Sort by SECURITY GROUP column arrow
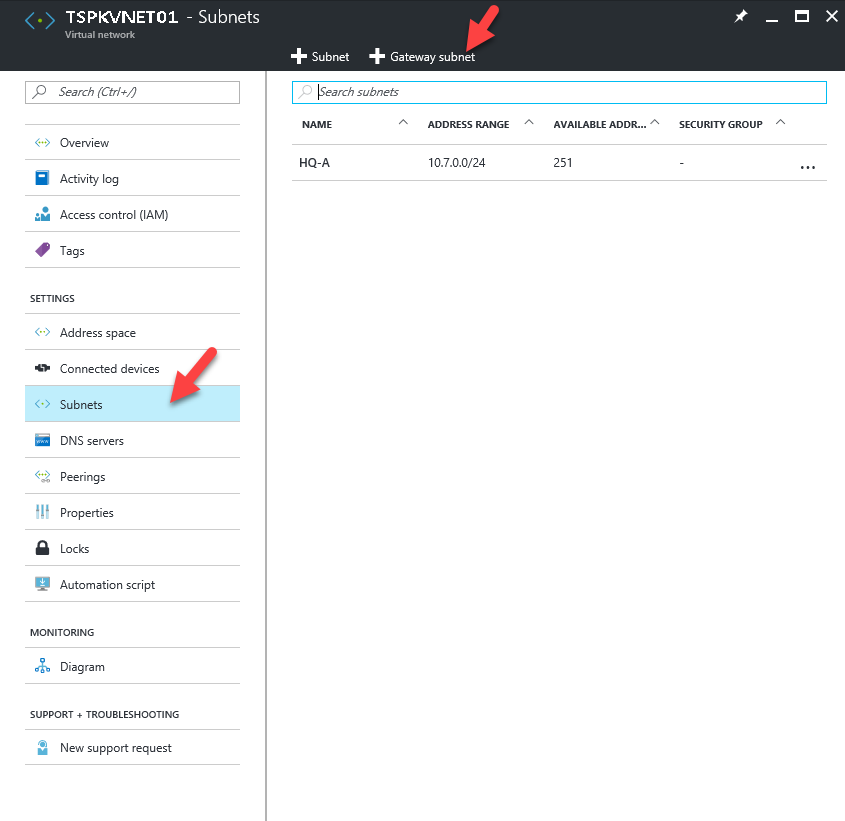The width and height of the screenshot is (845, 821). coord(780,122)
